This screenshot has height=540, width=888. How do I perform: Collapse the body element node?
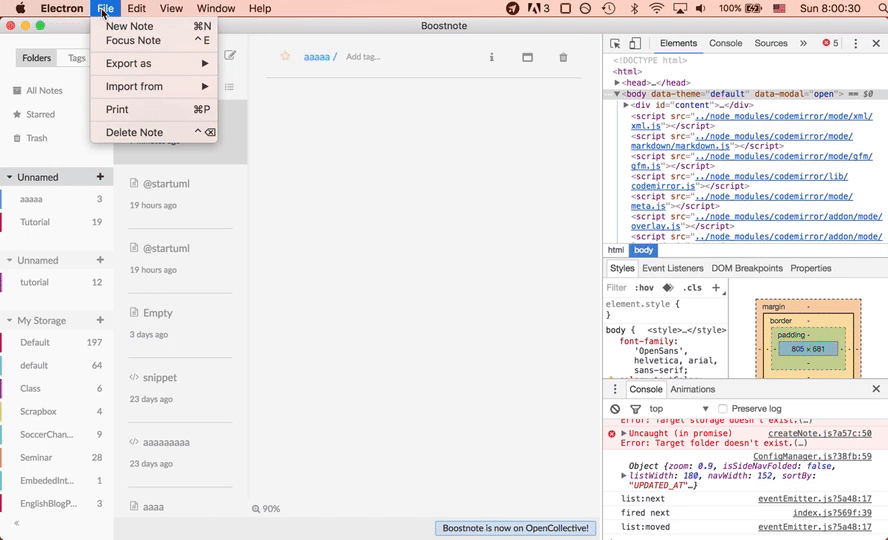[617, 94]
